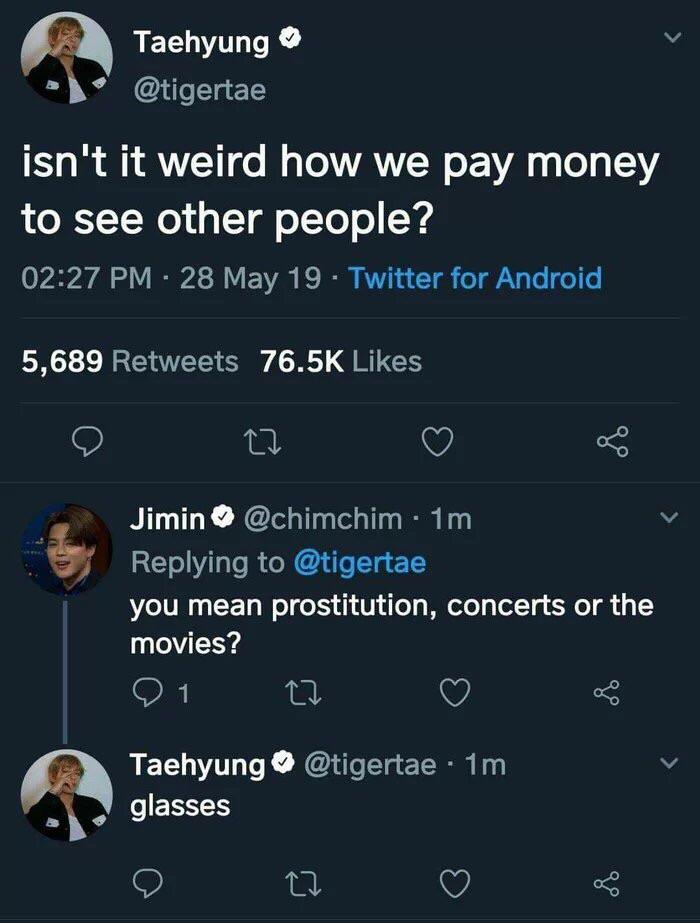This screenshot has height=923, width=700.
Task: Open the Twitter for Android source link
Action: coord(475,277)
